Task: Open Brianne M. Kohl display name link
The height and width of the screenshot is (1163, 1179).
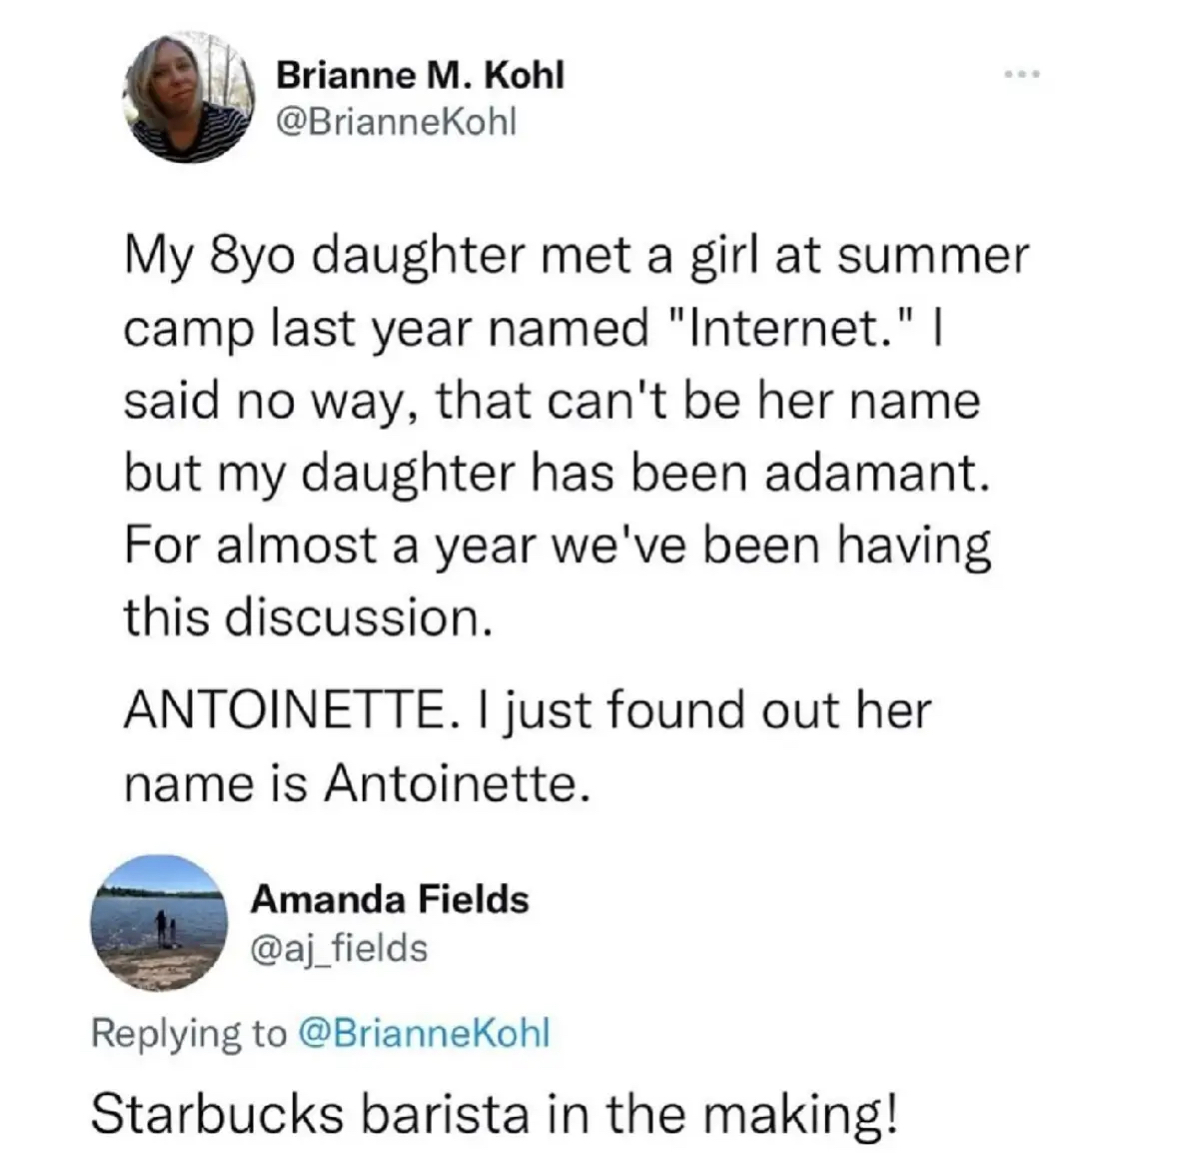Action: coord(420,74)
